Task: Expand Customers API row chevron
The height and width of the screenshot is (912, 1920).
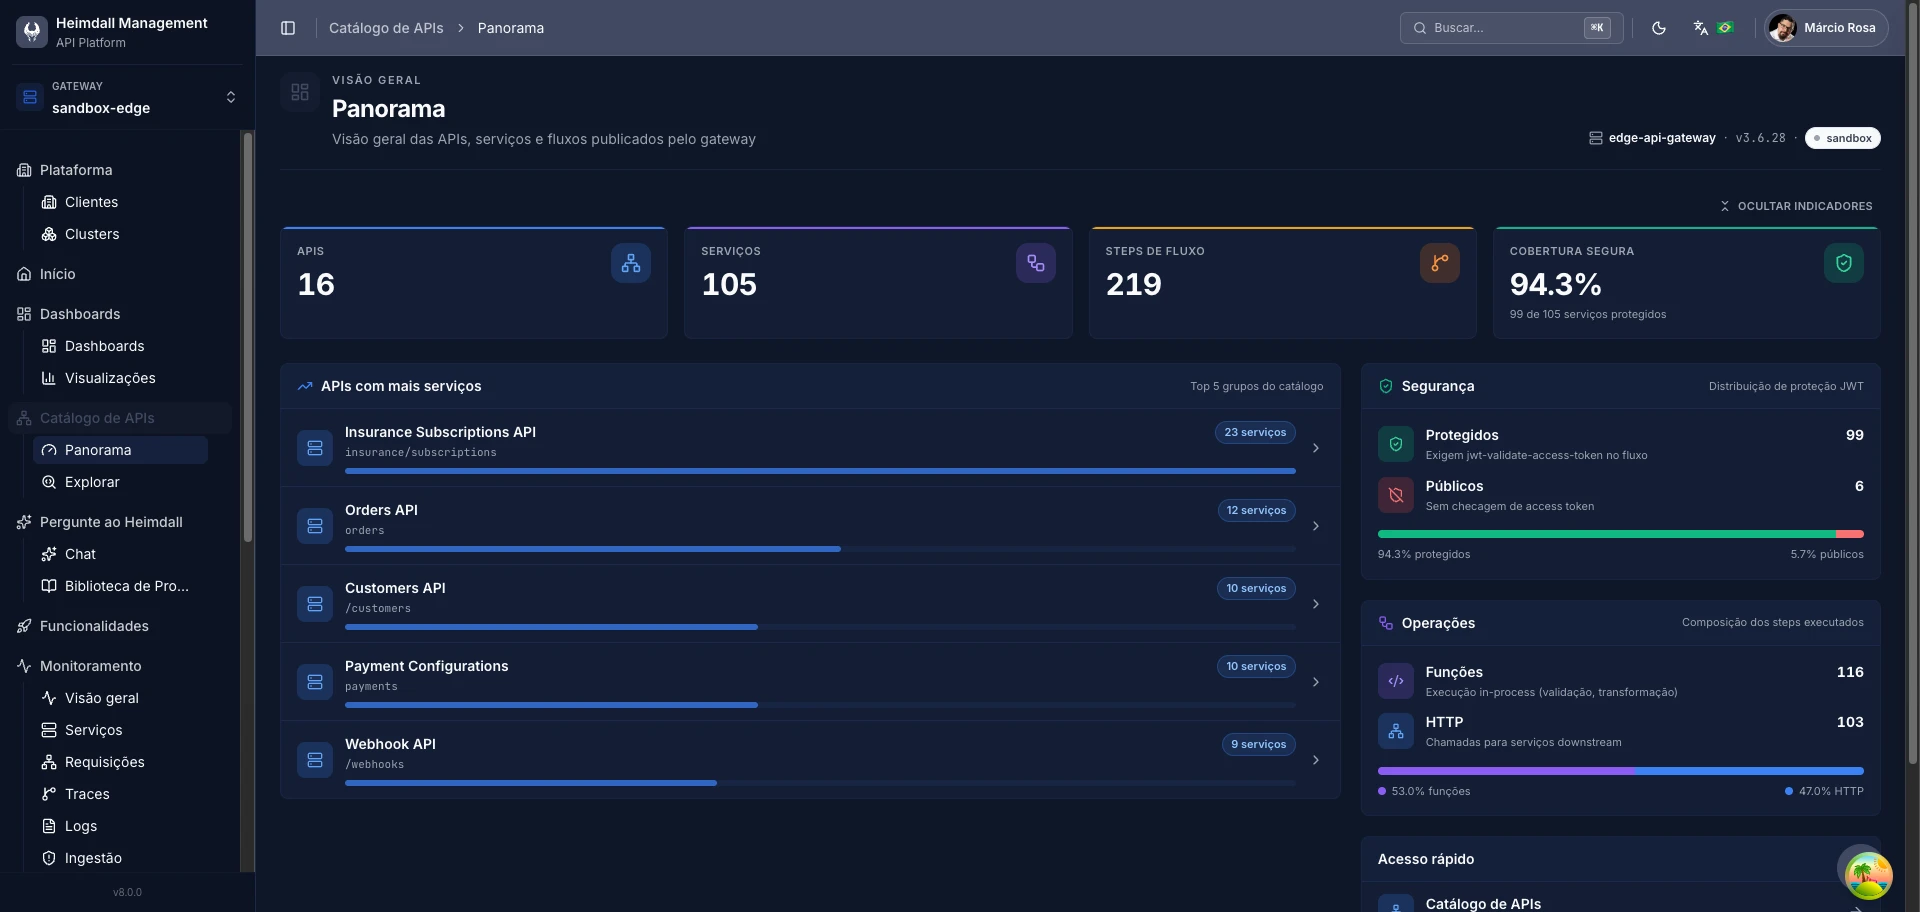Action: tap(1316, 604)
